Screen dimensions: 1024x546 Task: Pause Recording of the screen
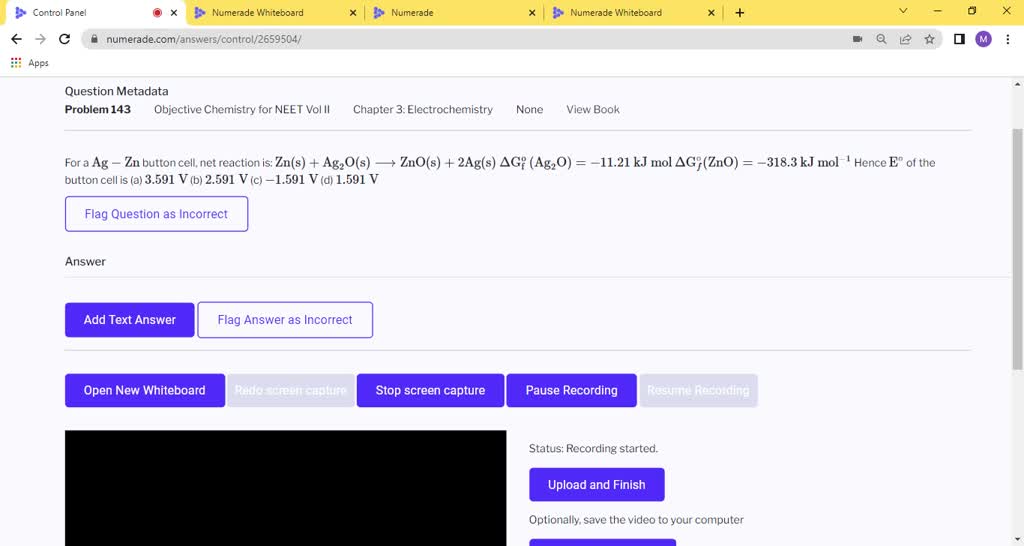pyautogui.click(x=571, y=390)
